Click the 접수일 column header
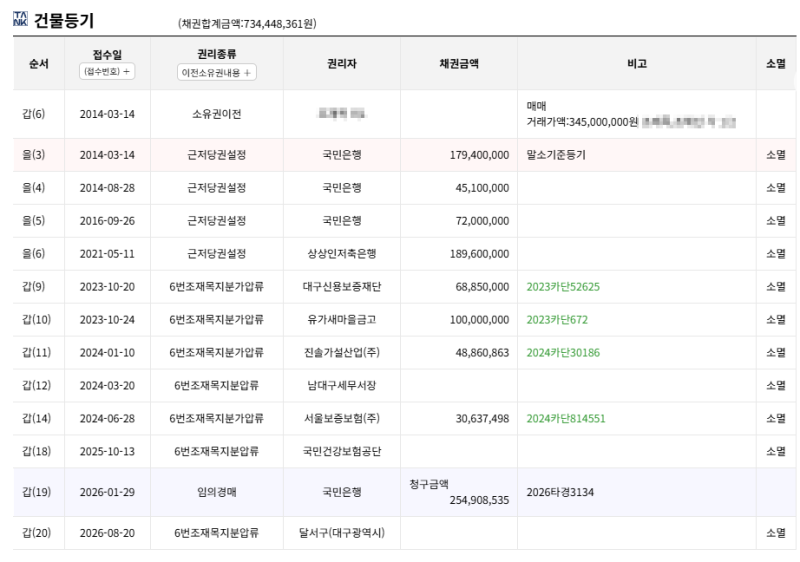The width and height of the screenshot is (800, 562). click(107, 55)
